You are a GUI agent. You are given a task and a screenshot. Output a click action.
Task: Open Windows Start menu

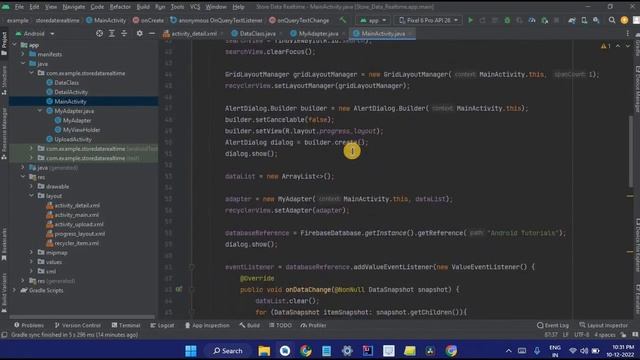[x=191, y=351]
